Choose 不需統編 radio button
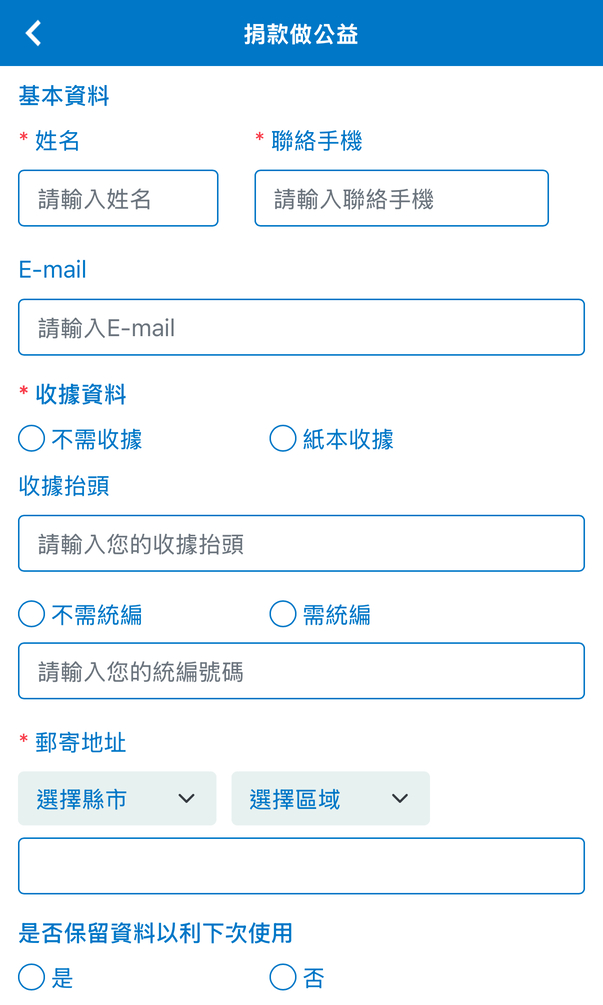 32,614
